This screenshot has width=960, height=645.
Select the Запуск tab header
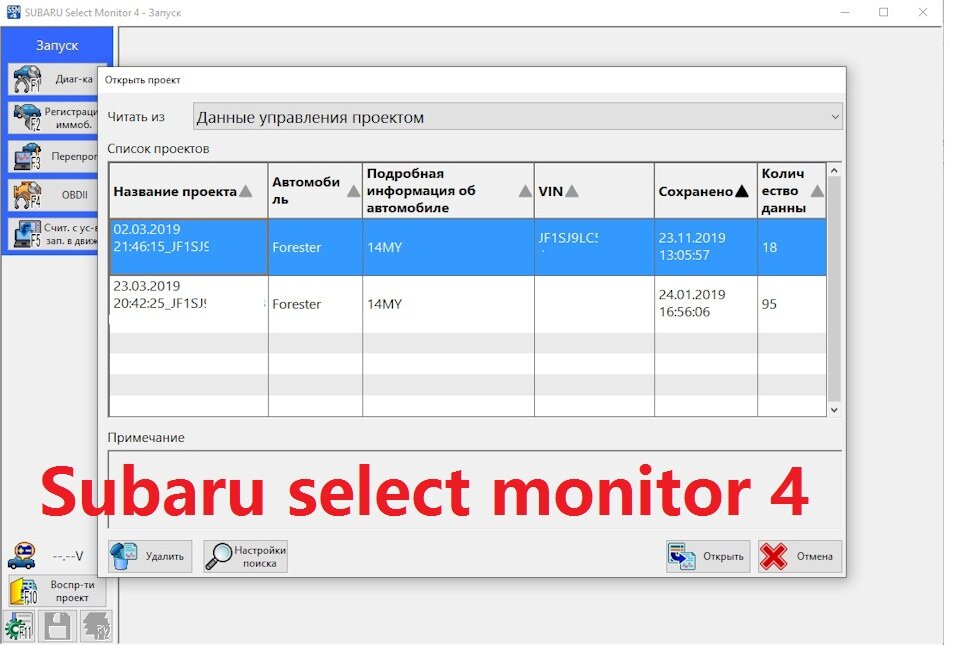(57, 45)
